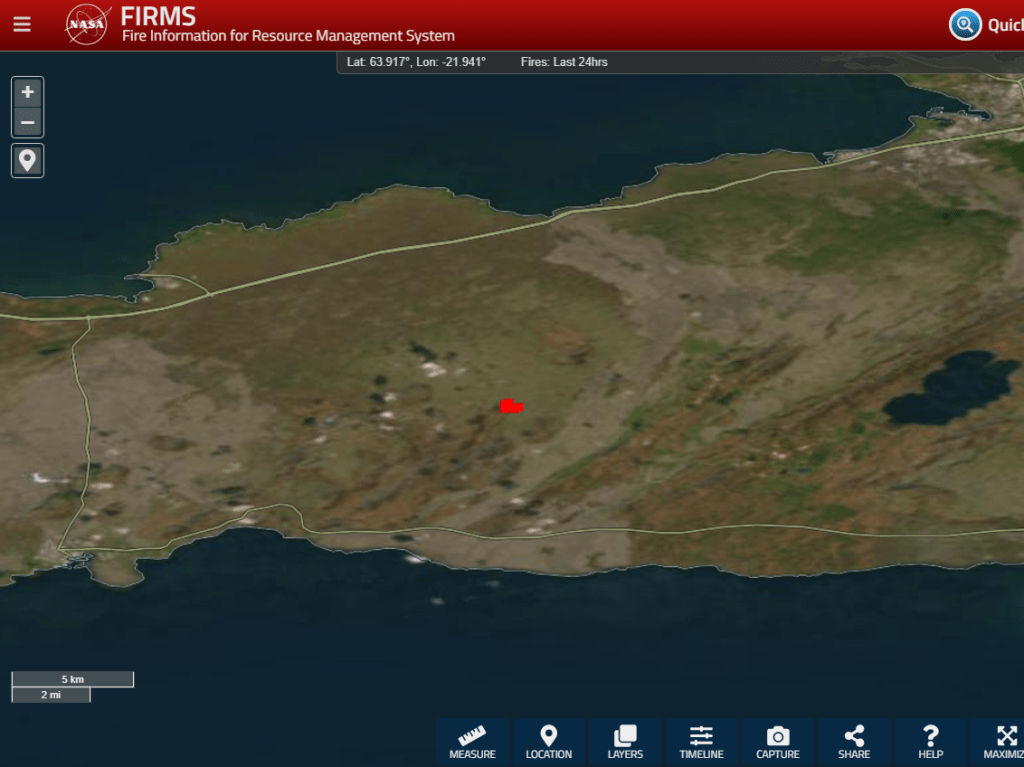Open the hamburger main menu
Viewport: 1024px width, 767px height.
[22, 24]
